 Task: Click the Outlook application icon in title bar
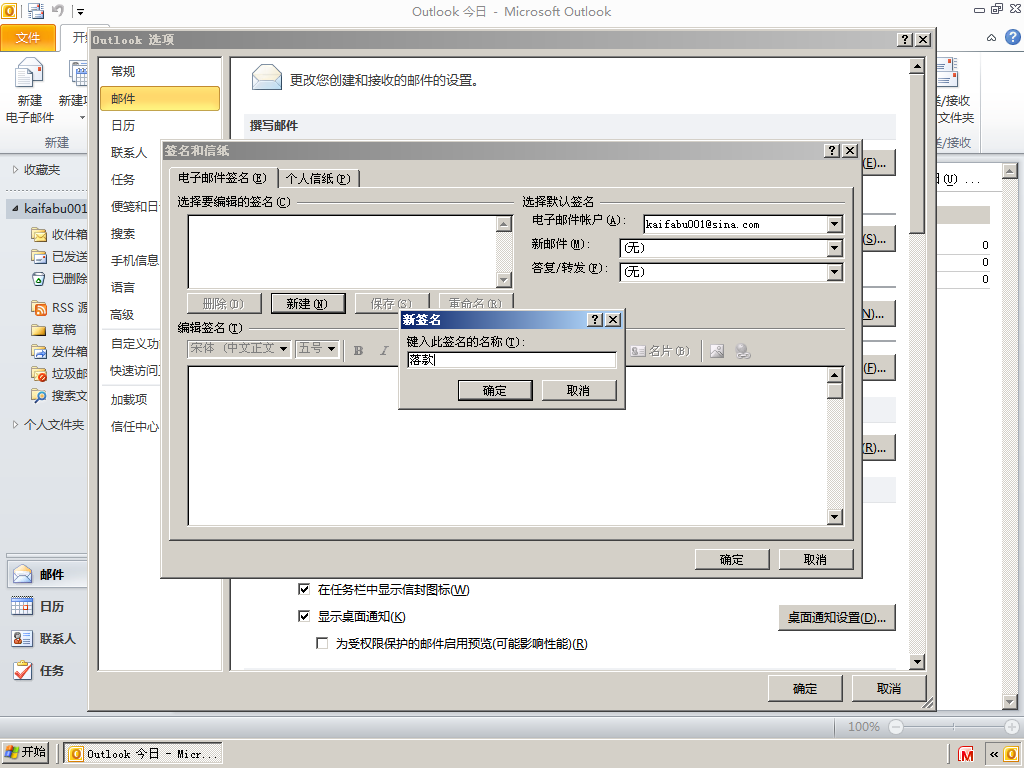[x=9, y=11]
